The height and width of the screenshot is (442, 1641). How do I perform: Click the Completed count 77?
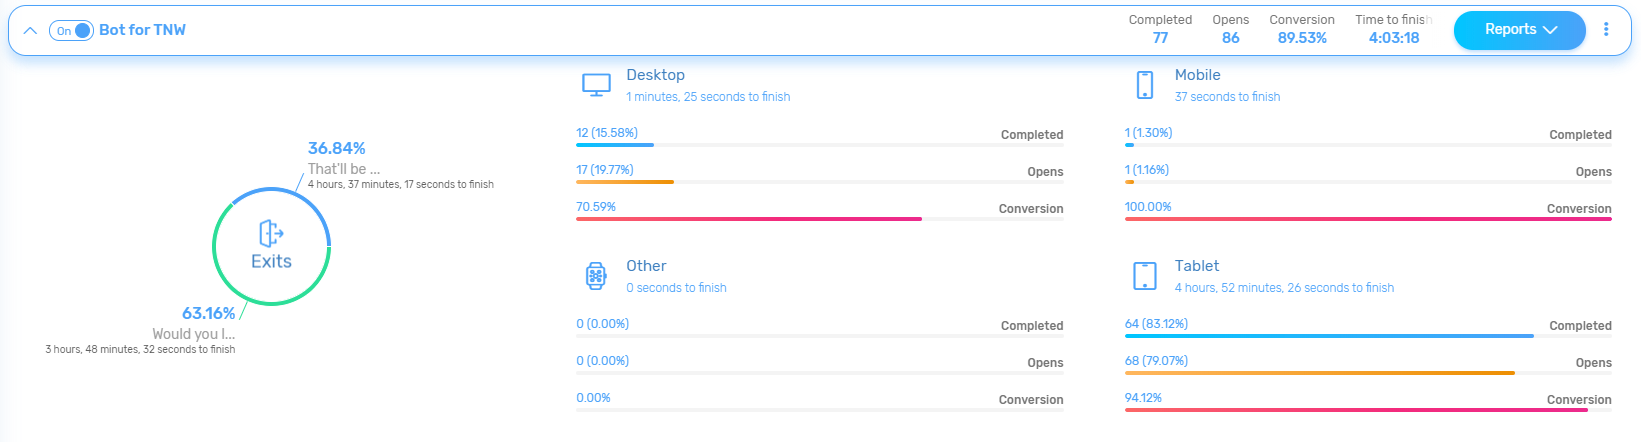point(1160,38)
